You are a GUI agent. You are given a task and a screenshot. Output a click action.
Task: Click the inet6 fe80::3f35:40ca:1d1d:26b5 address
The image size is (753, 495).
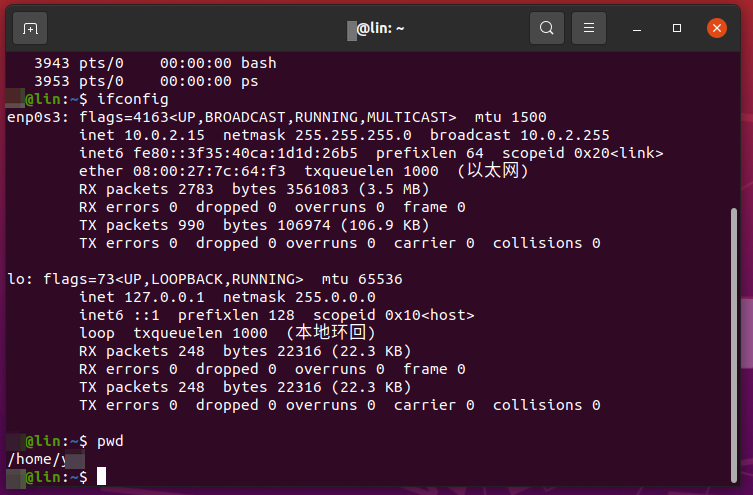(245, 153)
